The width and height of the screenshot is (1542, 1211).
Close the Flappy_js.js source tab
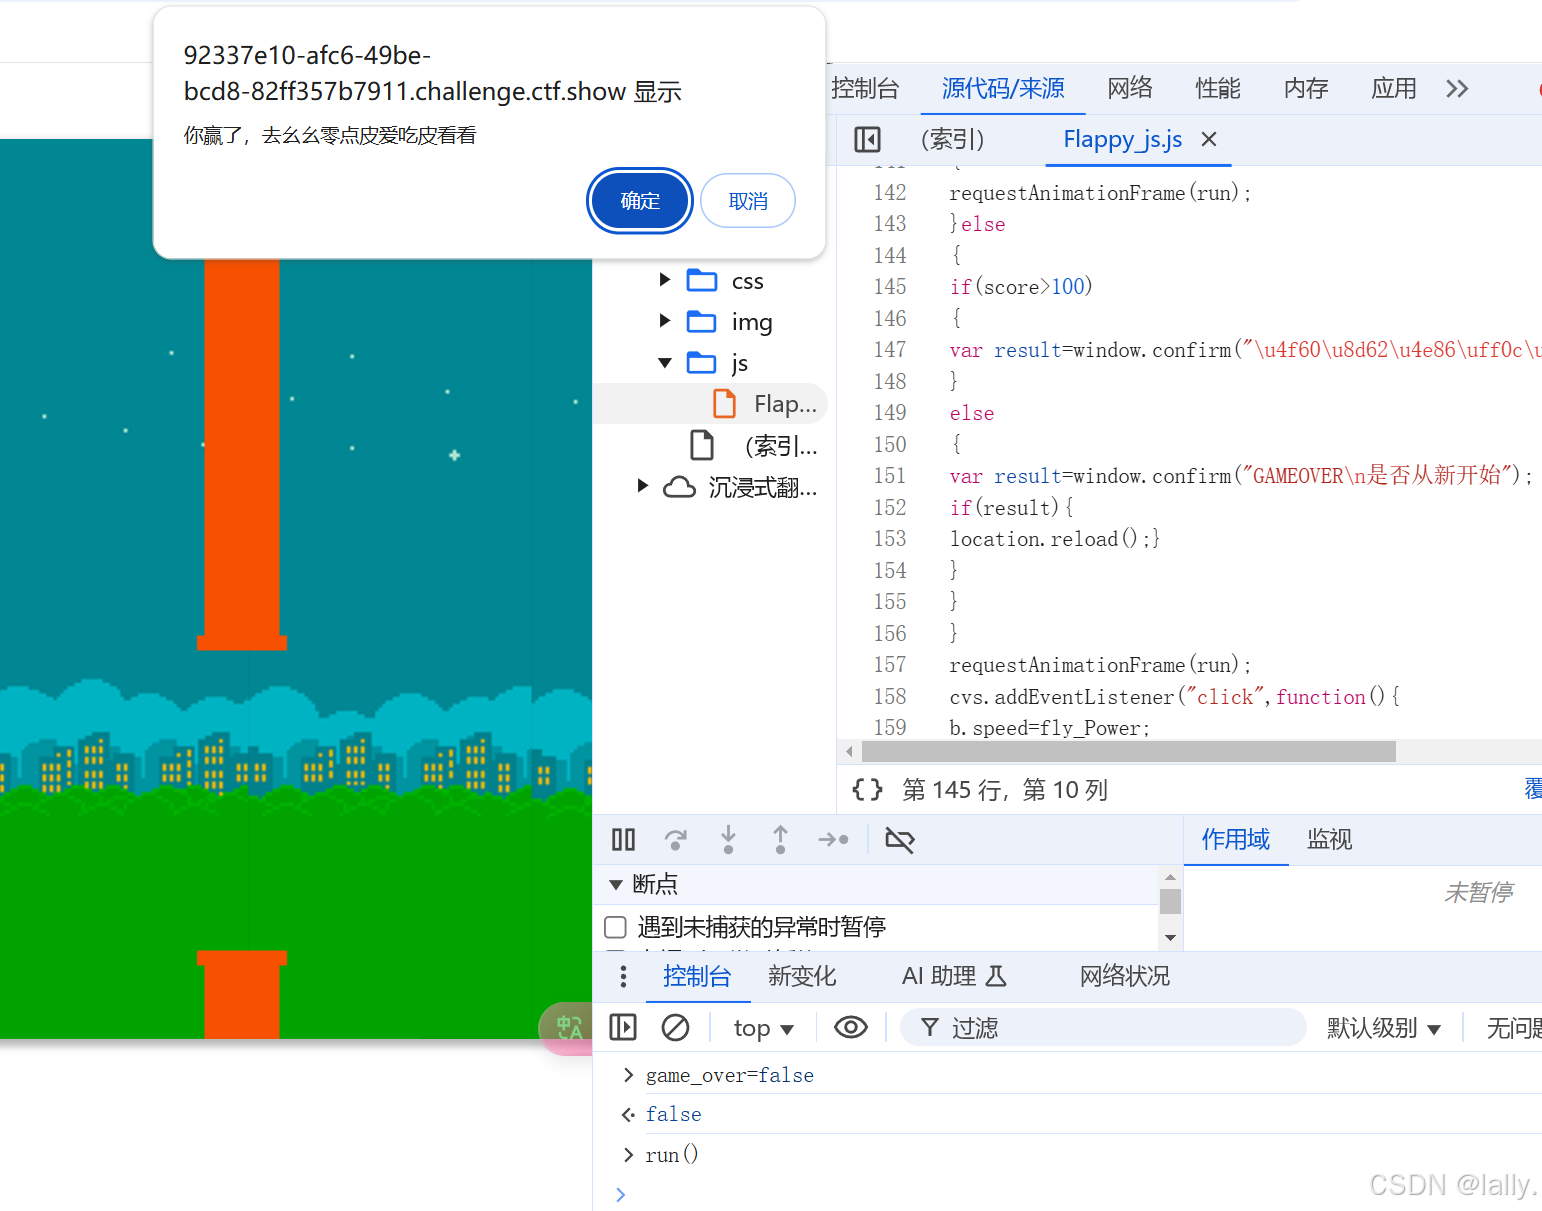point(1209,139)
